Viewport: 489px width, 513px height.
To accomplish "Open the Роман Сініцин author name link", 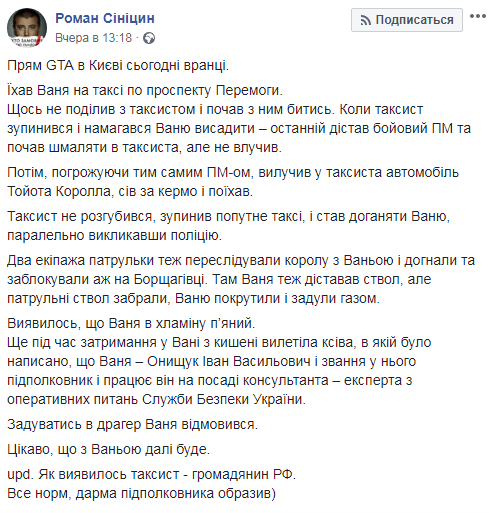I will (105, 18).
